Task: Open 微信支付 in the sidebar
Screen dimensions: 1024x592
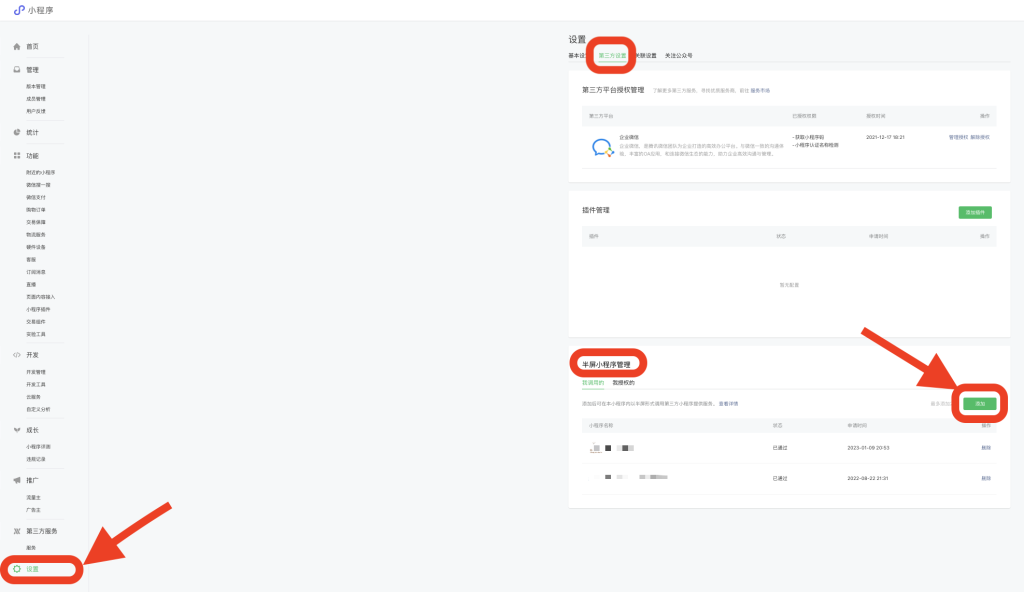Action: [x=36, y=197]
